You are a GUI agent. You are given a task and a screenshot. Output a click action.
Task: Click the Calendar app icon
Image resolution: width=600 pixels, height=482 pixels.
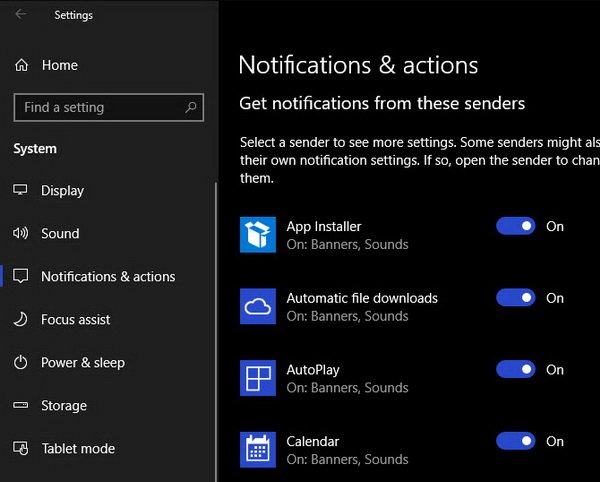pos(258,449)
